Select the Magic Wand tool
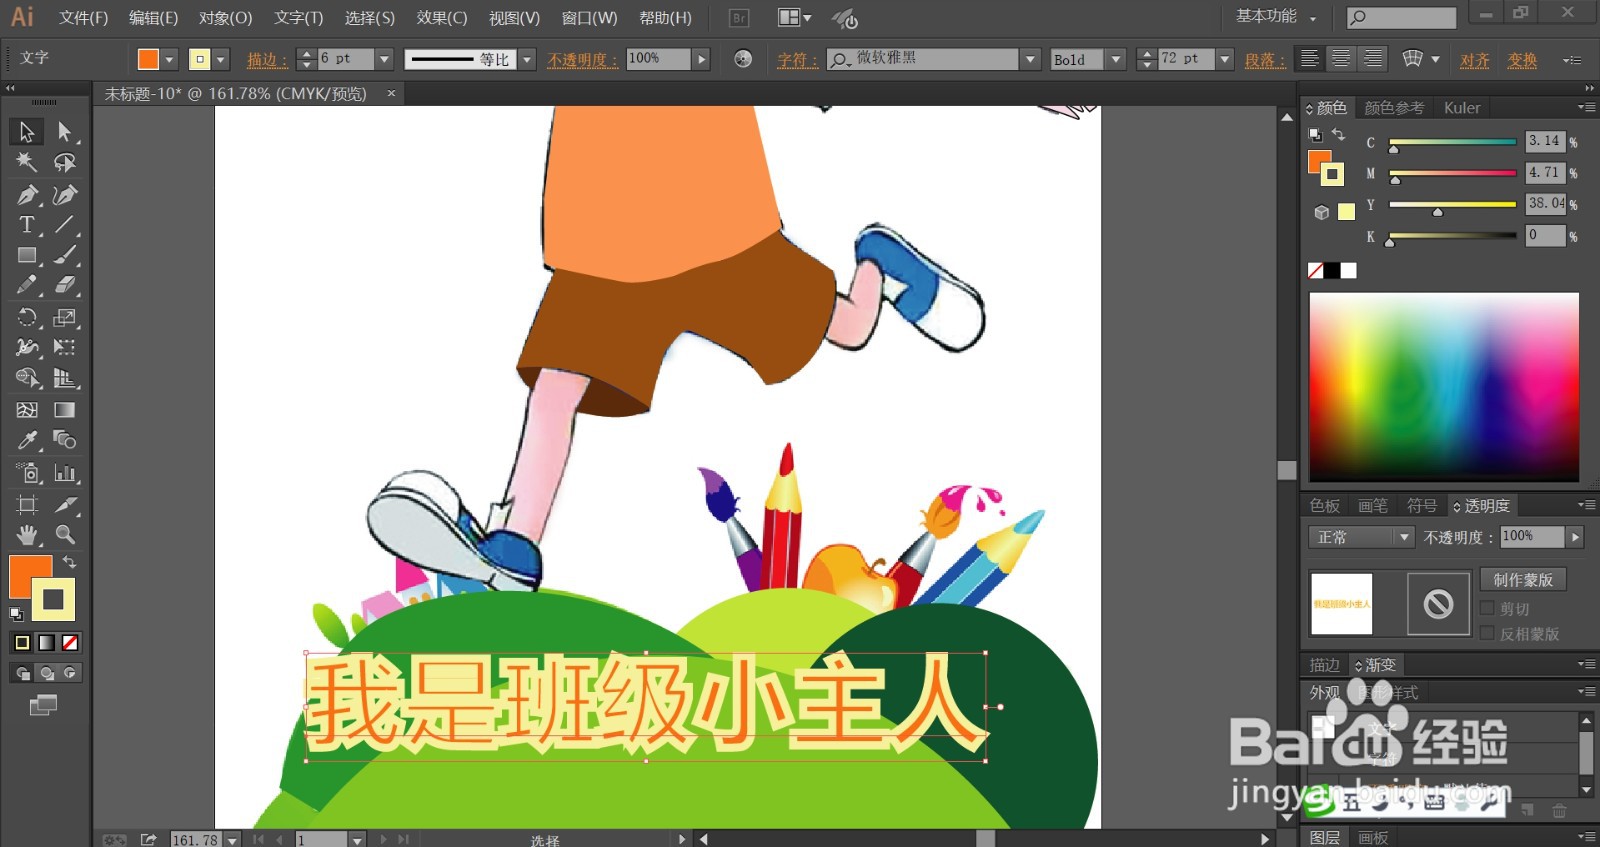Viewport: 1600px width, 847px height. click(x=27, y=162)
